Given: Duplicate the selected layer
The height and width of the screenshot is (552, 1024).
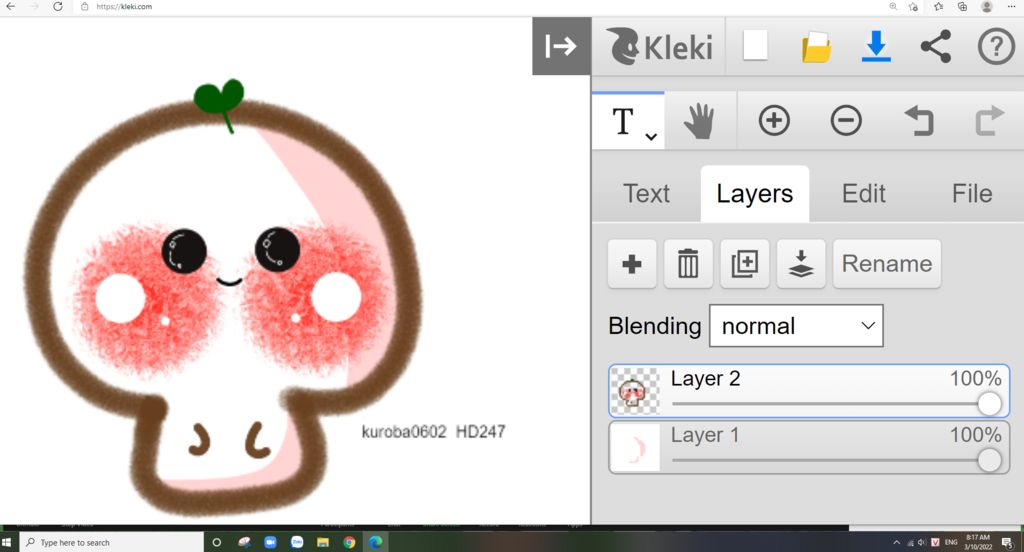Looking at the screenshot, I should click(x=744, y=264).
